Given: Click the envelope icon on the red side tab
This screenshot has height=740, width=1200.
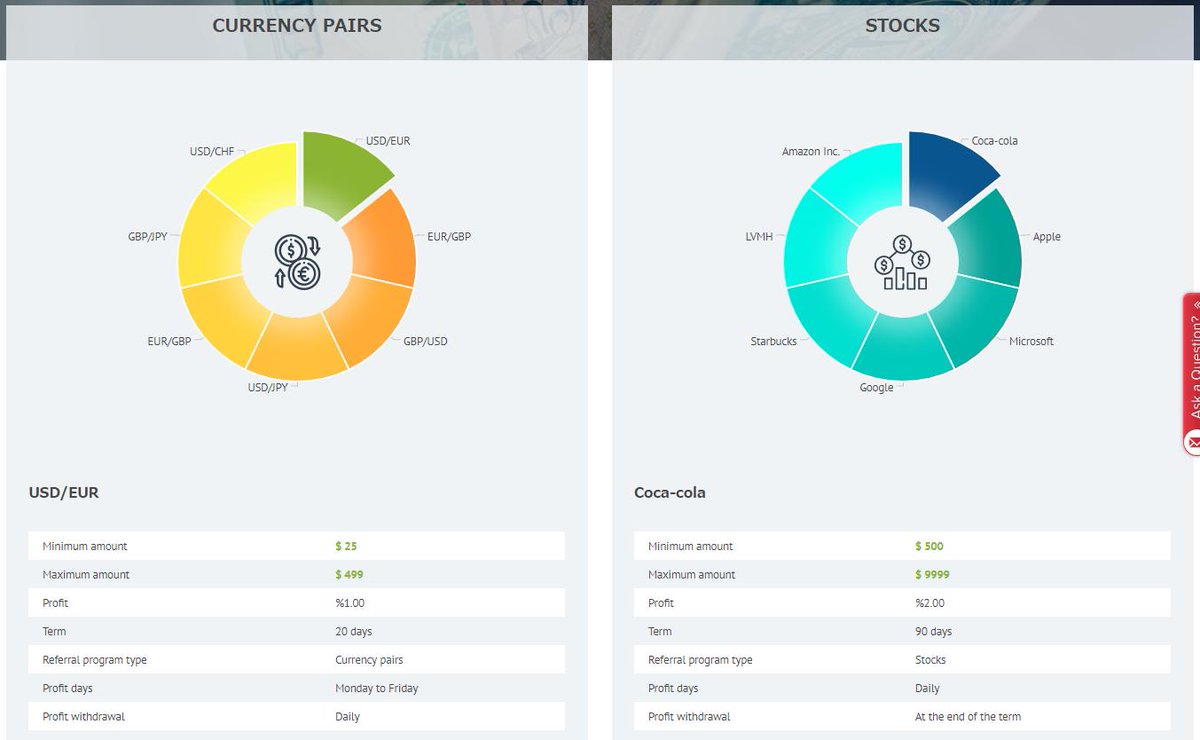Looking at the screenshot, I should tap(1193, 441).
